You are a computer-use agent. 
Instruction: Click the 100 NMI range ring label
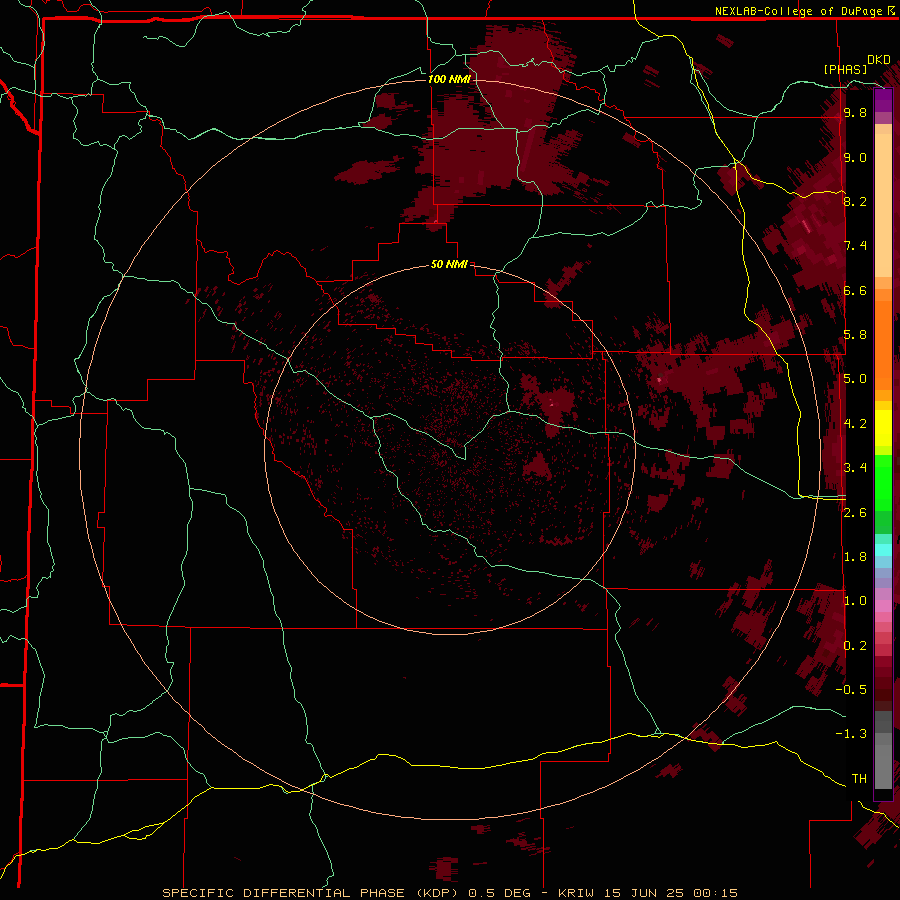pyautogui.click(x=449, y=79)
